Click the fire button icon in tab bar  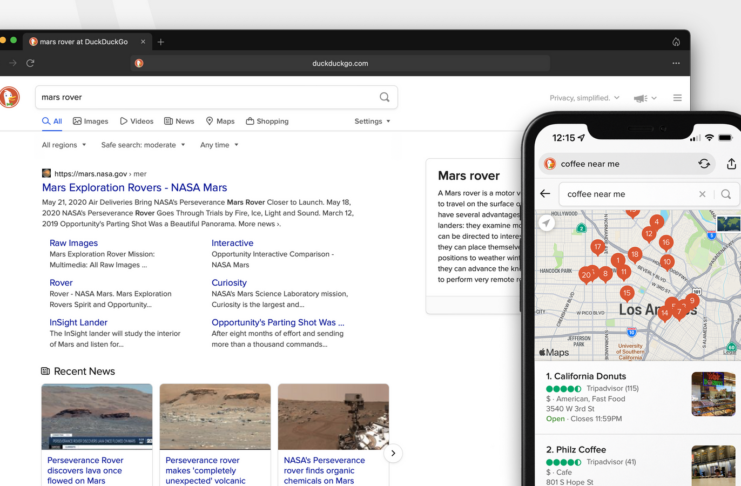tap(676, 42)
